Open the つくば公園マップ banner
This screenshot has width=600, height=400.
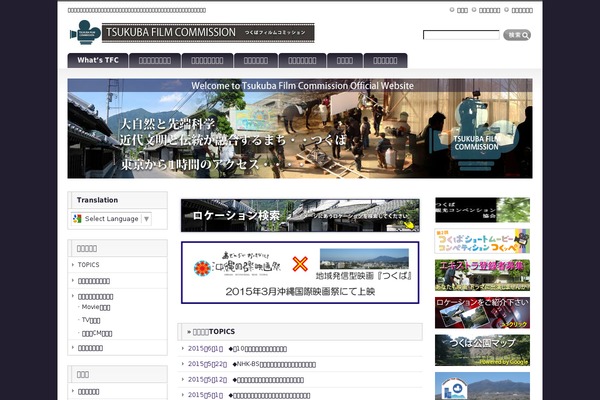point(482,350)
